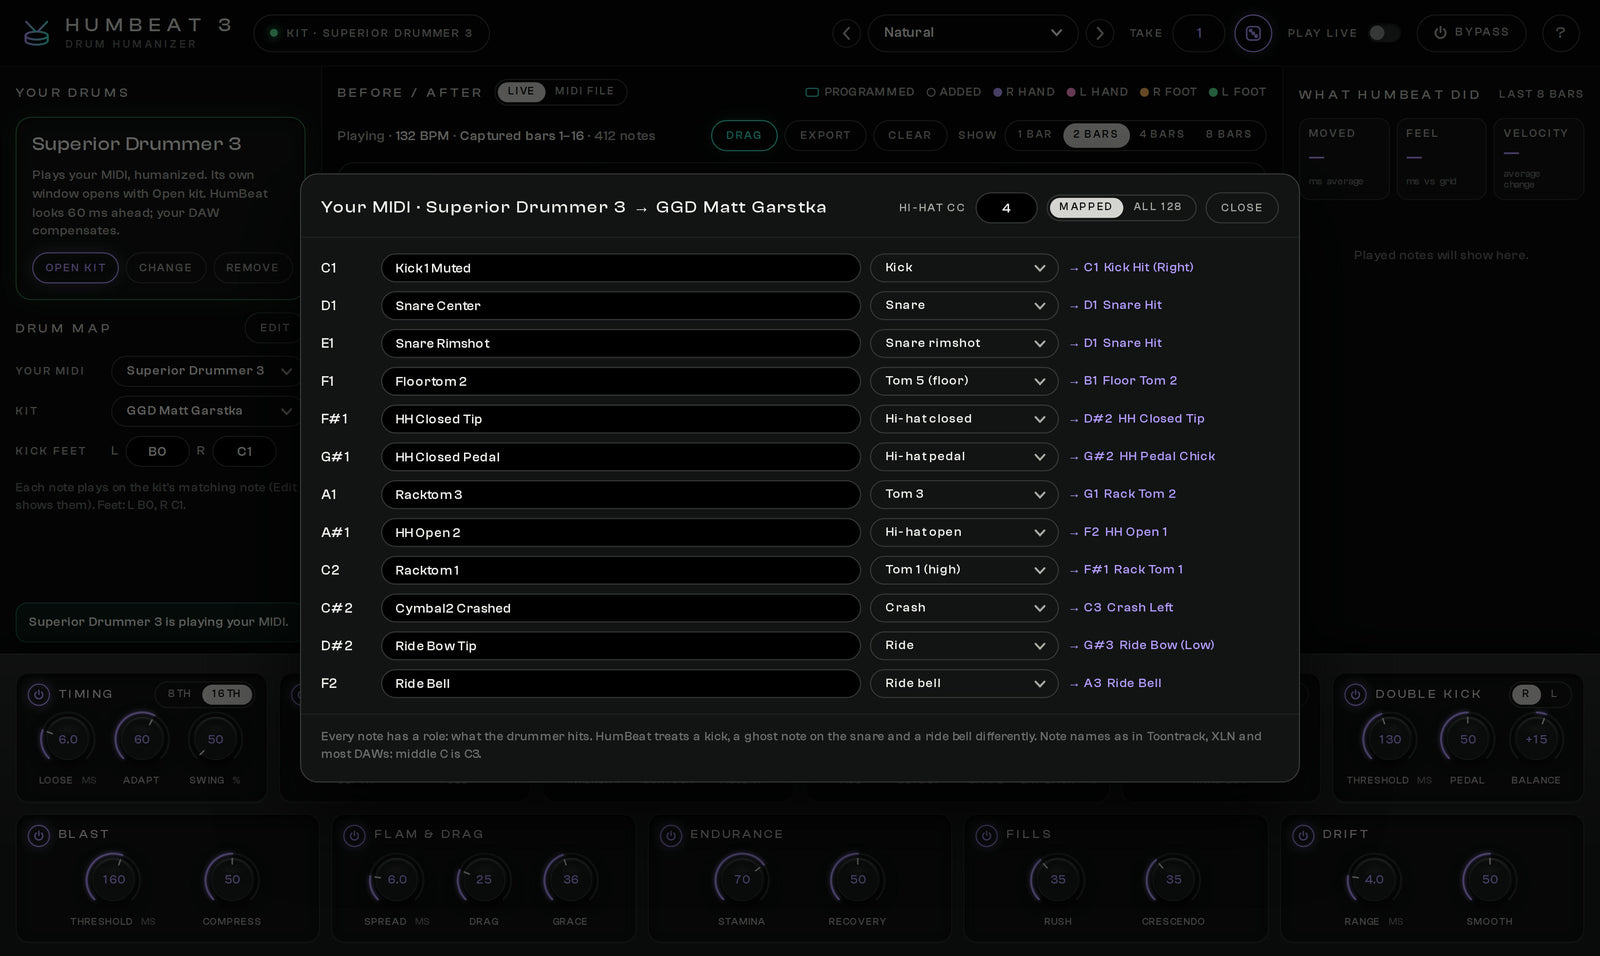Click the HumBeat drum logo icon
Viewport: 1600px width, 956px height.
(x=37, y=33)
